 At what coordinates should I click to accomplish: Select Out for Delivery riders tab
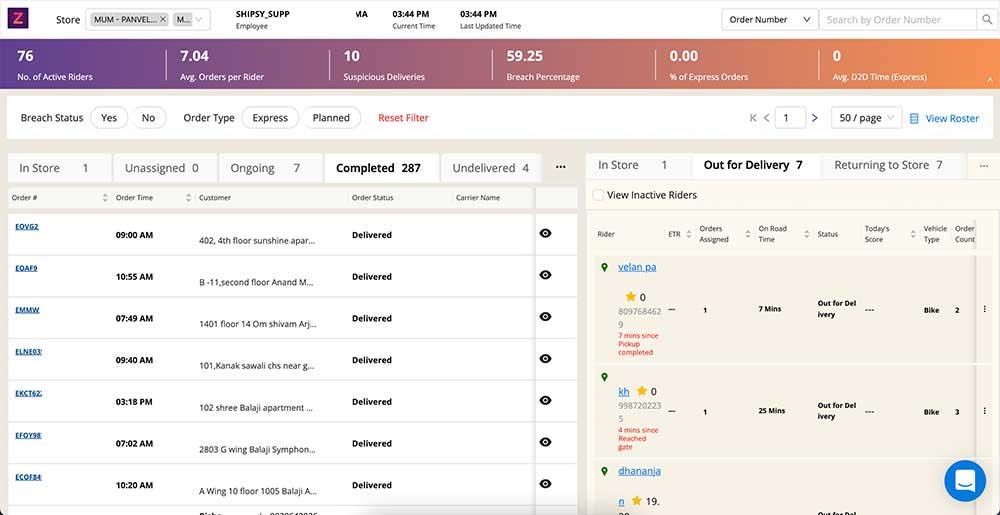(756, 165)
